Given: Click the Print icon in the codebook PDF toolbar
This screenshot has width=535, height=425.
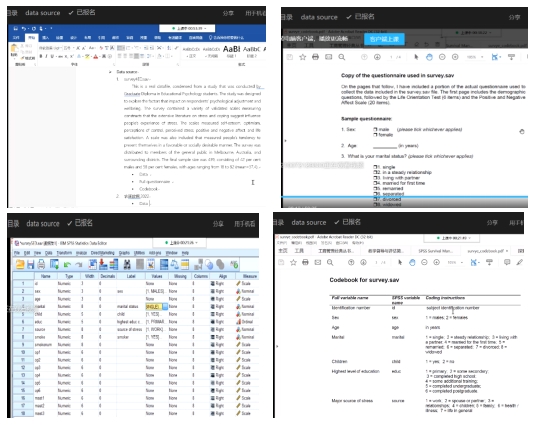Looking at the screenshot, I should pos(305,262).
